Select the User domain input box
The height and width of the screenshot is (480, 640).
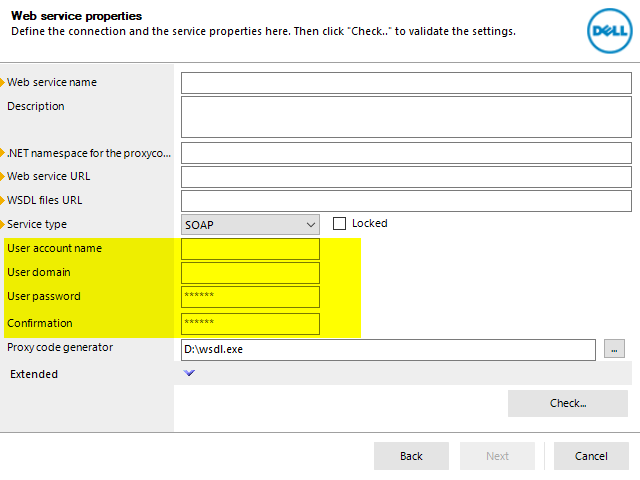(250, 273)
